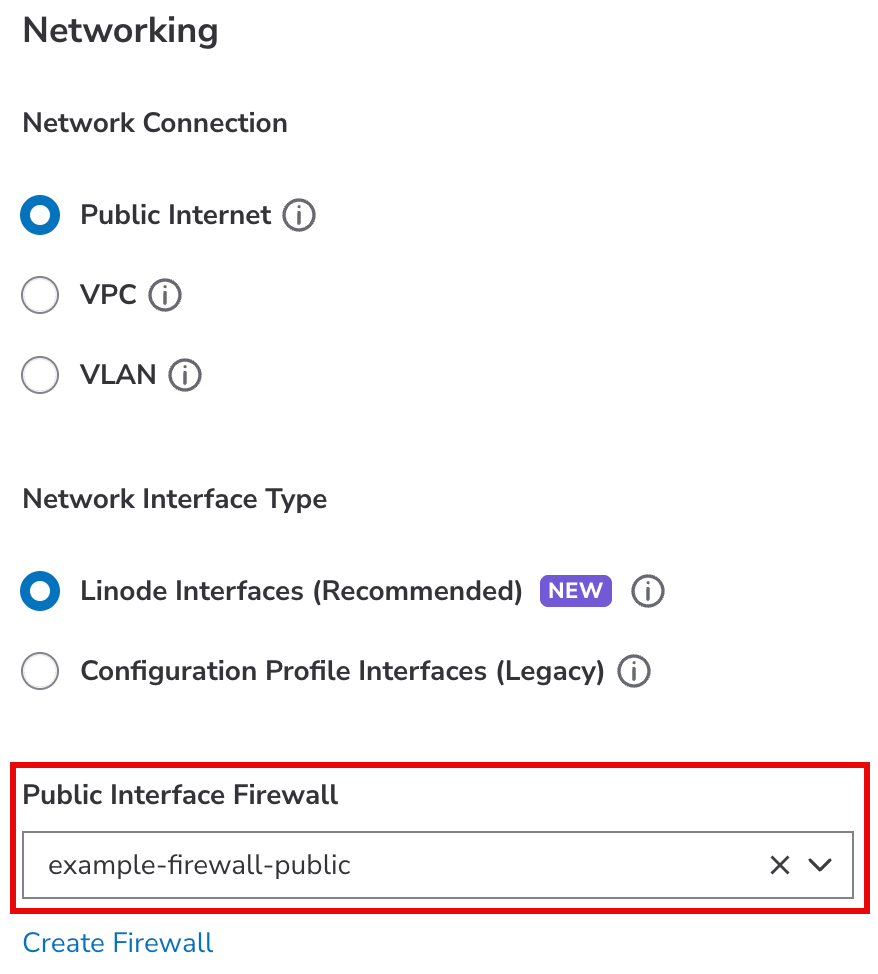Open info icon beside Linode Interfaces
The height and width of the screenshot is (974, 878).
(x=647, y=591)
